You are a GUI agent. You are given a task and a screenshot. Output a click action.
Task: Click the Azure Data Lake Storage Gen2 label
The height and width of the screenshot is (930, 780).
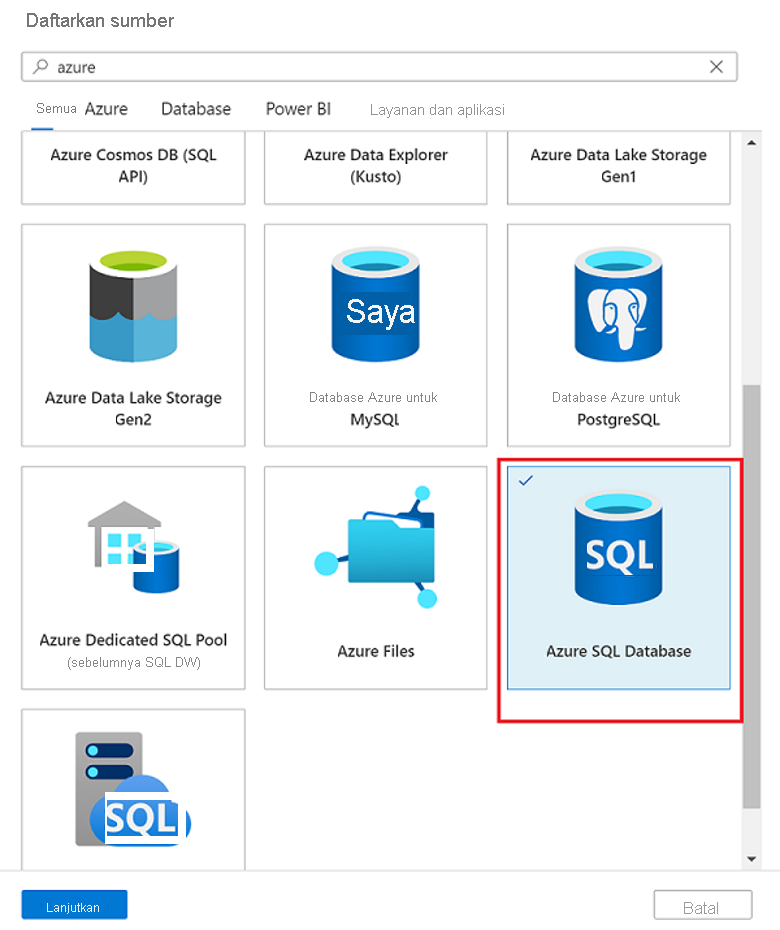click(133, 408)
